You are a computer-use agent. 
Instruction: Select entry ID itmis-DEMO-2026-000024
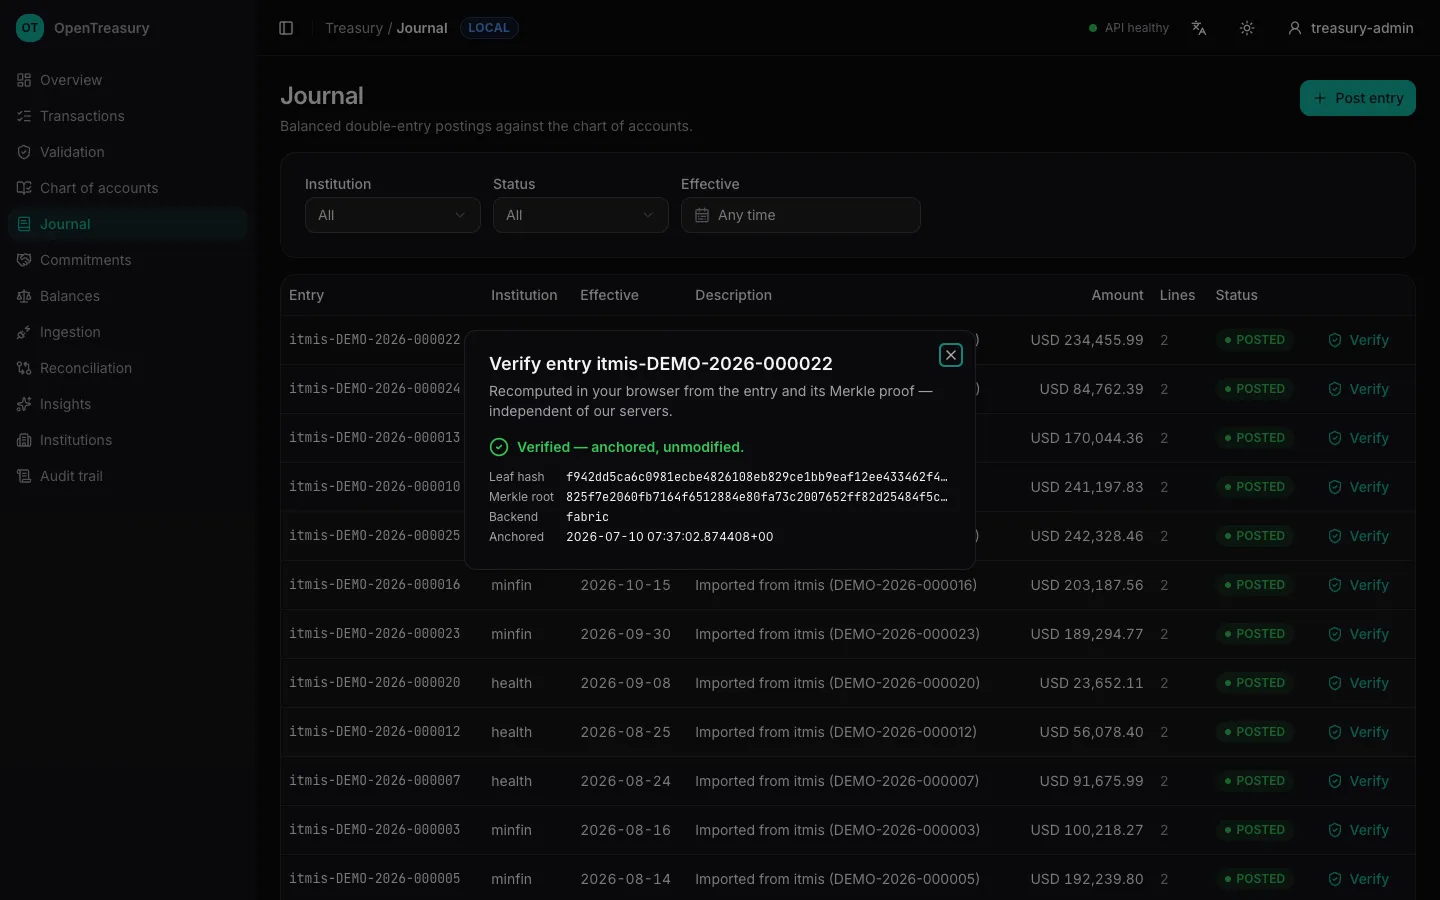pos(375,389)
